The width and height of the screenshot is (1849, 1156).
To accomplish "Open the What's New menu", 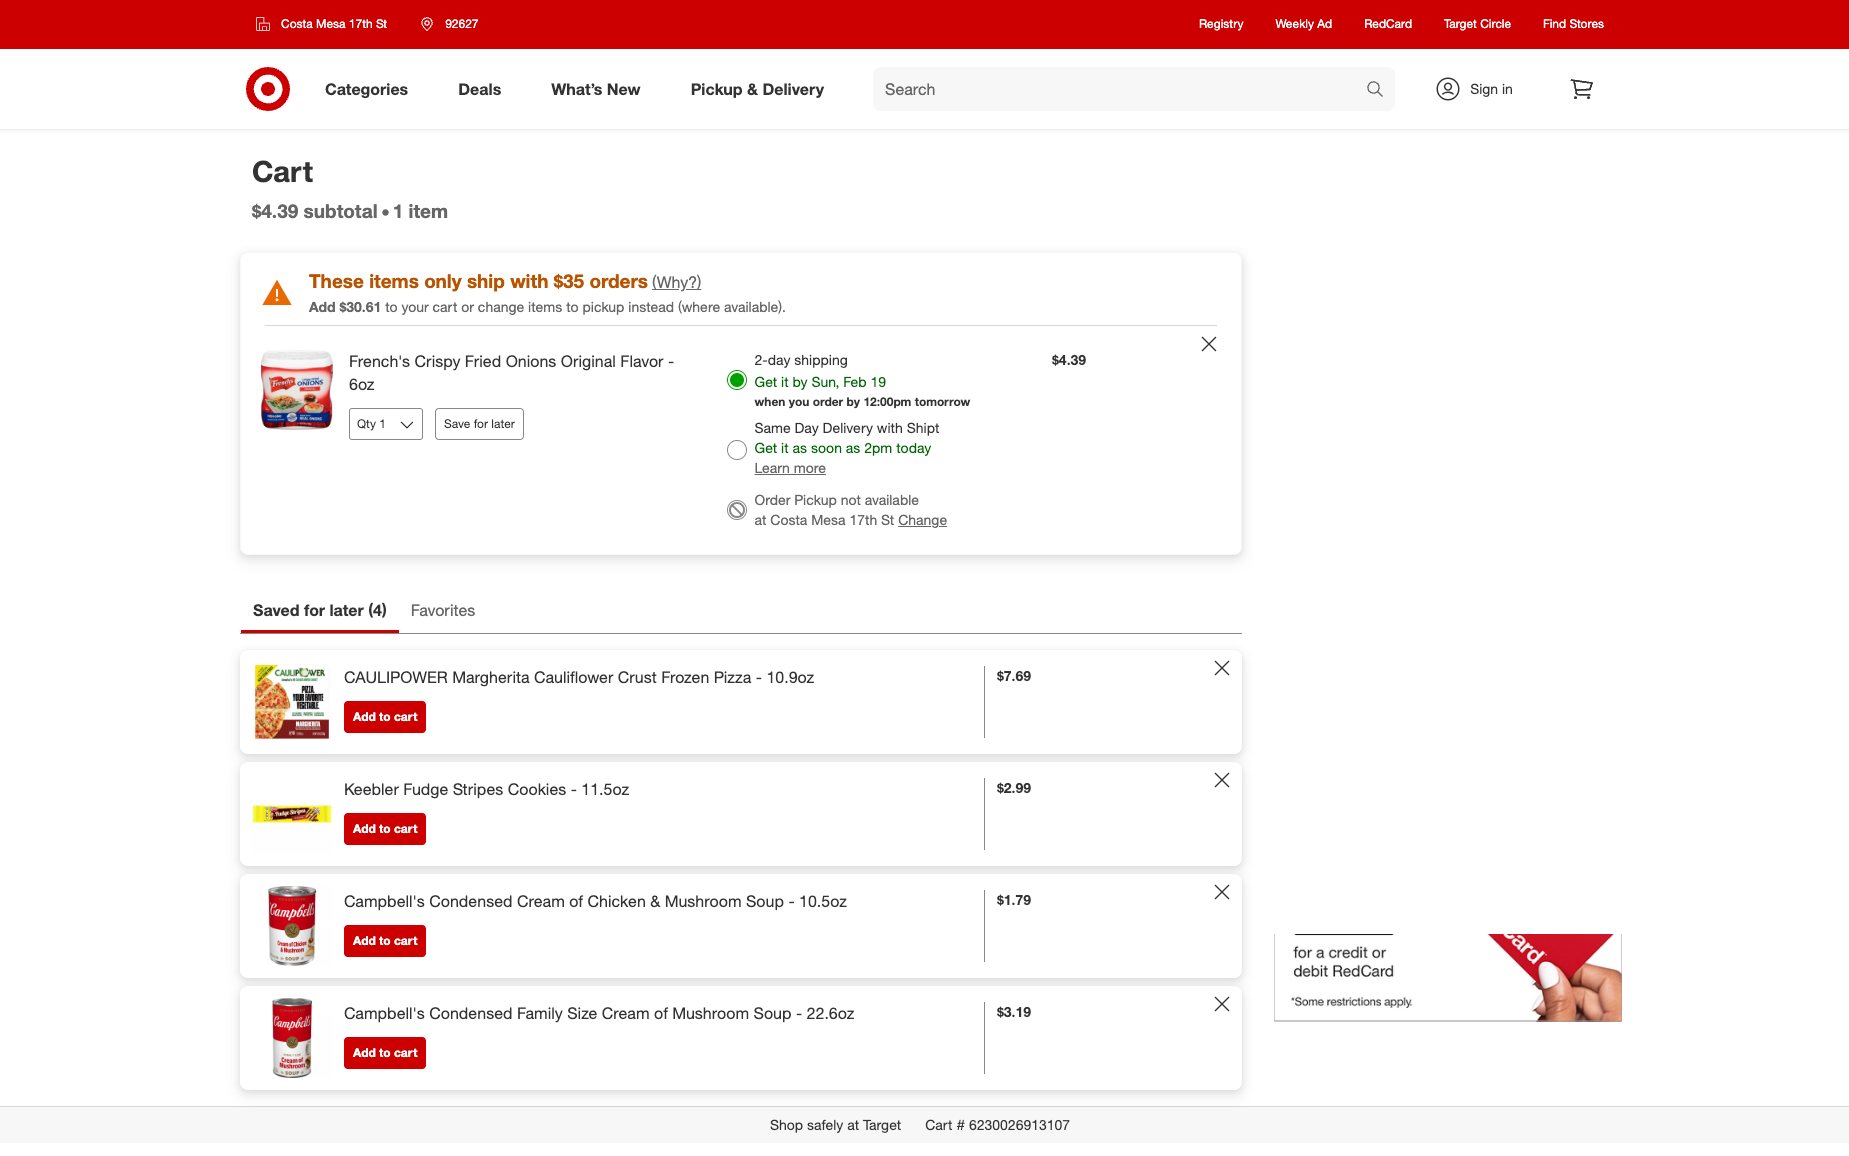I will 596,89.
